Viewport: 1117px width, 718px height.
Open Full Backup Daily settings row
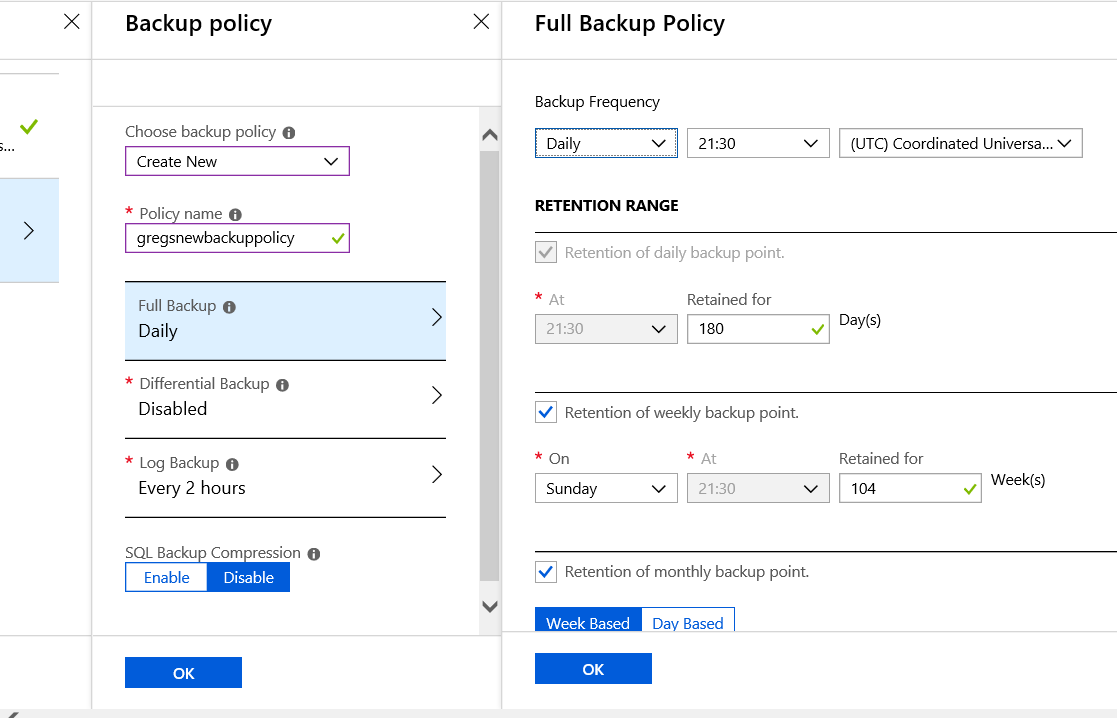tap(285, 321)
